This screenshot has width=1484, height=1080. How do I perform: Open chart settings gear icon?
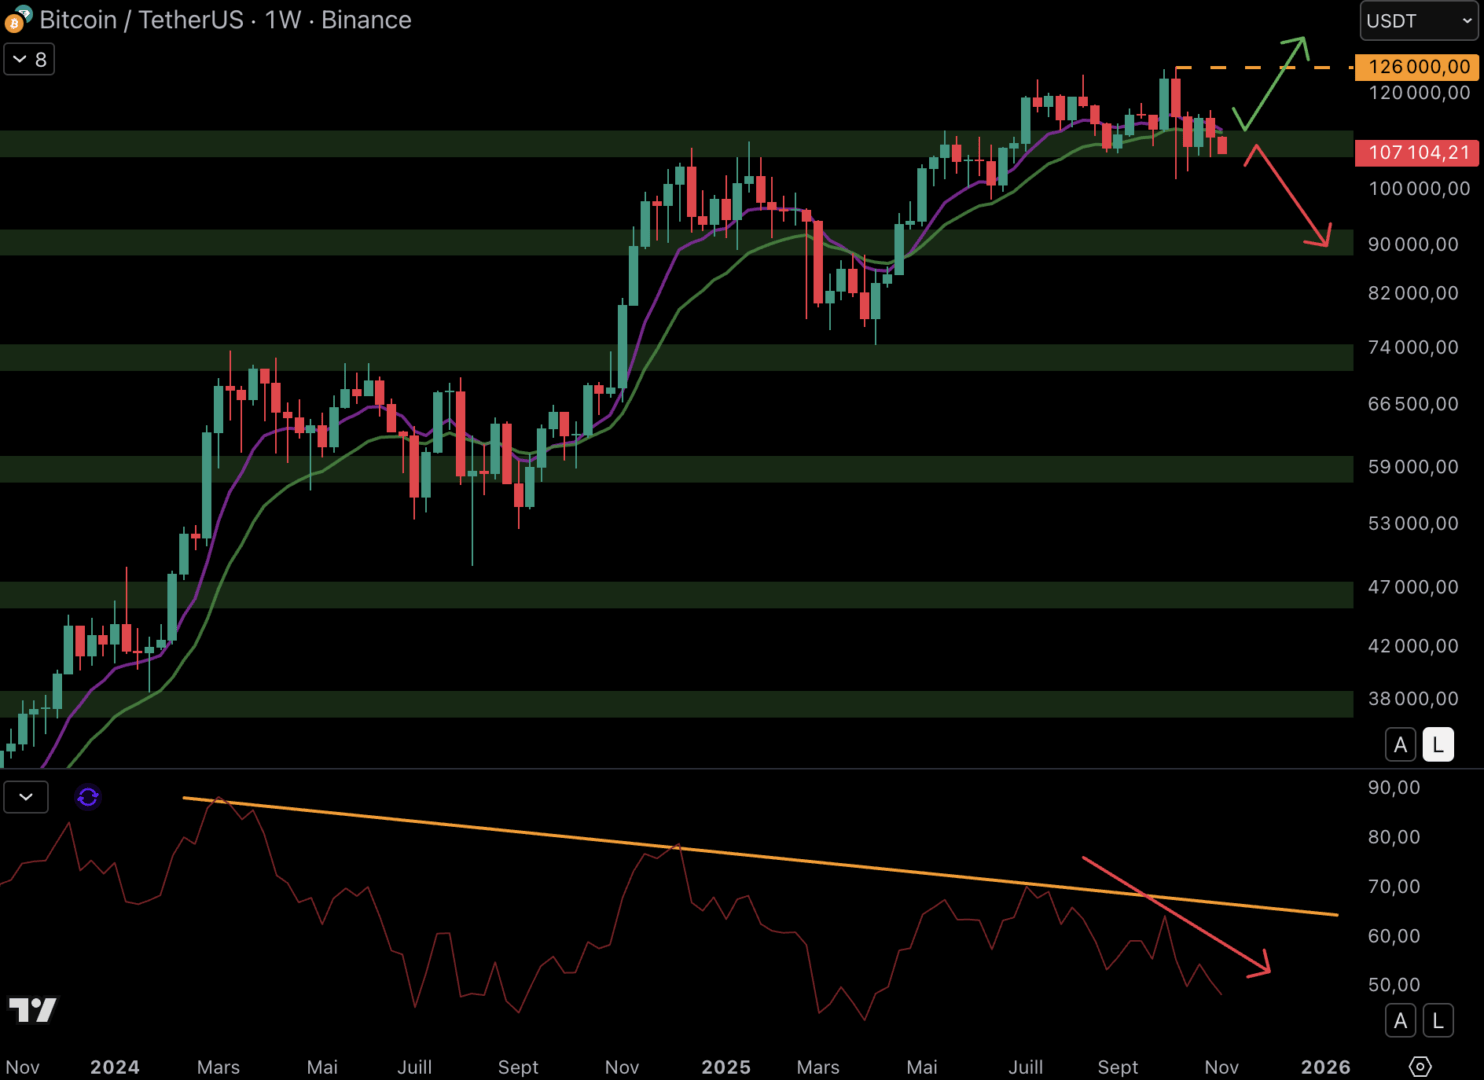tap(1420, 1066)
